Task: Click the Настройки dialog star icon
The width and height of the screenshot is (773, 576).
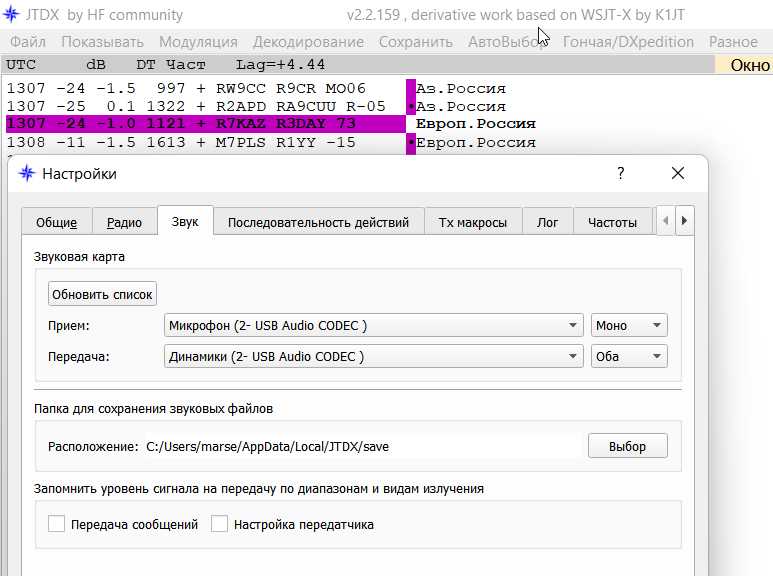Action: pyautogui.click(x=27, y=174)
